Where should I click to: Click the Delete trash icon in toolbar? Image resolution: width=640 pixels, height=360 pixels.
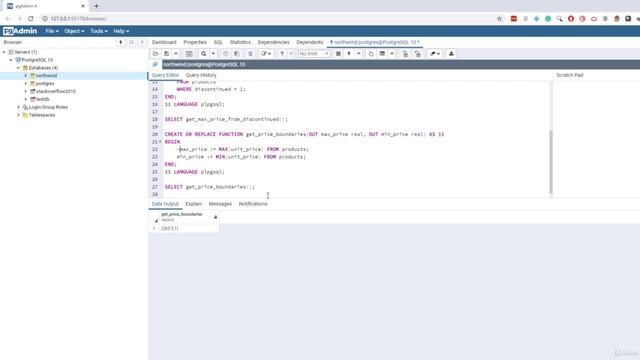[250, 54]
